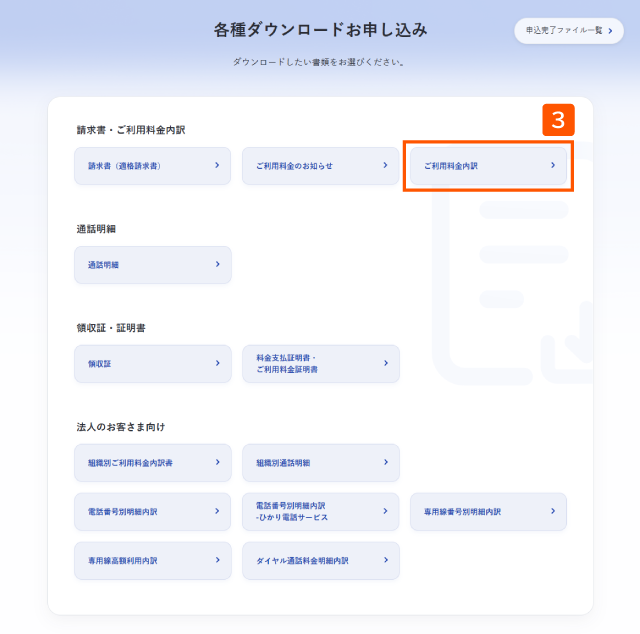640x634 pixels.
Task: Select ダイヤル通話料金明細内訳 download
Action: tap(321, 561)
